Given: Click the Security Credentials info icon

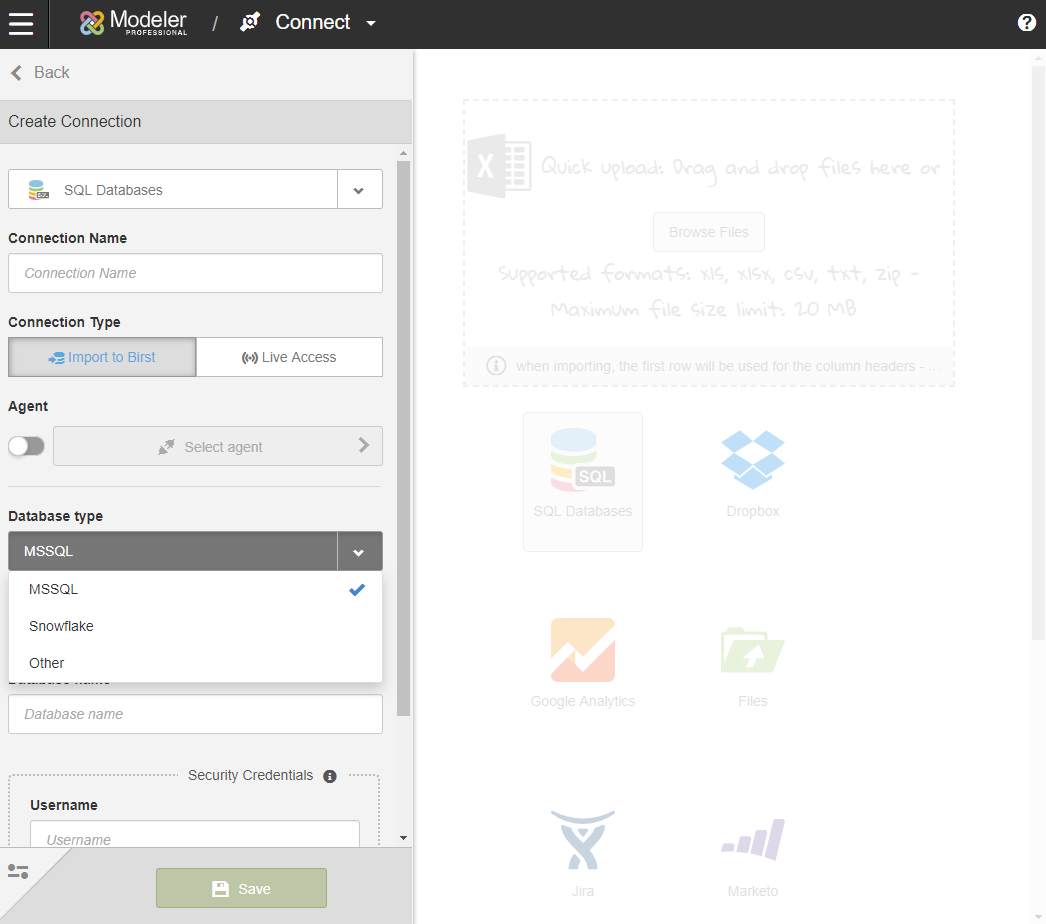Looking at the screenshot, I should point(330,776).
